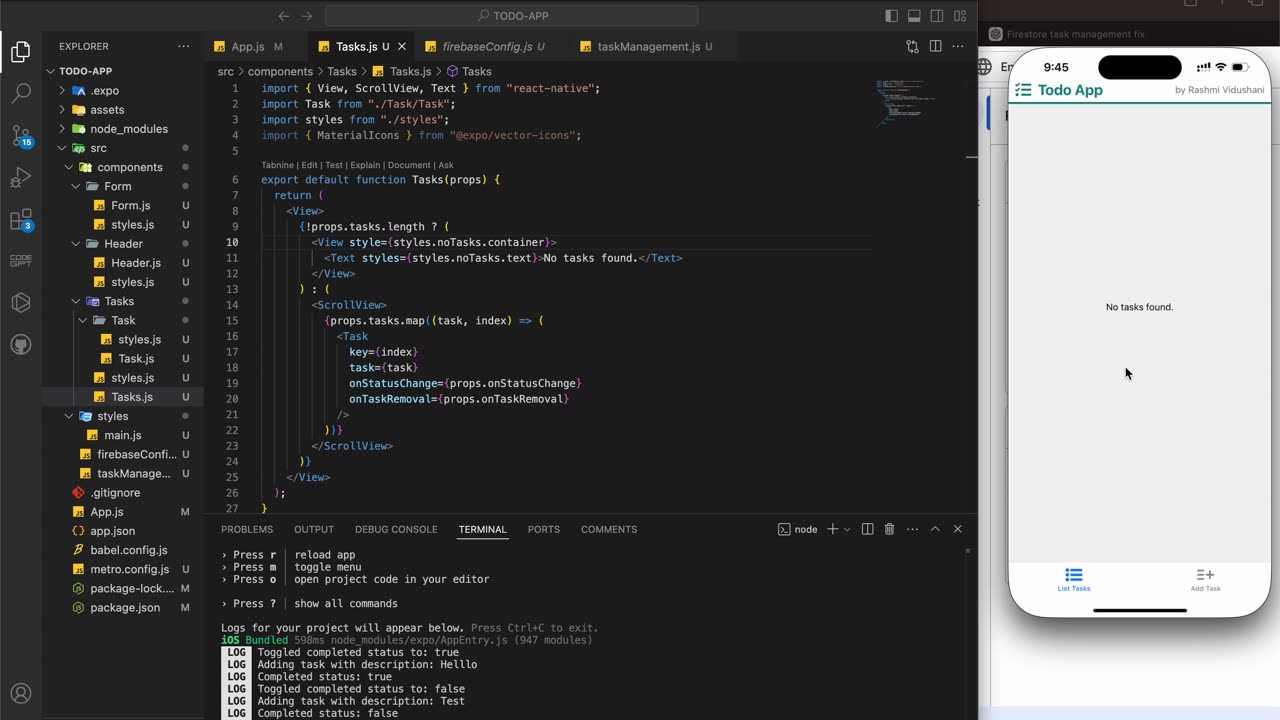Open the Extensions view in activity bar
This screenshot has height=720, width=1280.
[21, 220]
